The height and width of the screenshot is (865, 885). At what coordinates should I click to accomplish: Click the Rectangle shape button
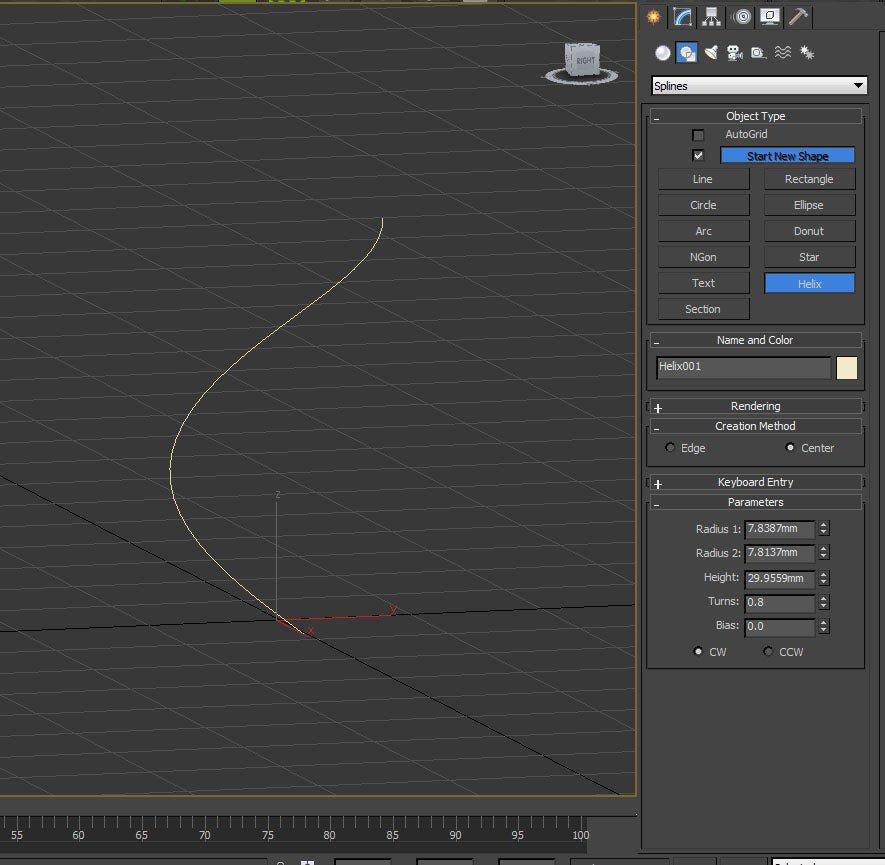point(809,179)
